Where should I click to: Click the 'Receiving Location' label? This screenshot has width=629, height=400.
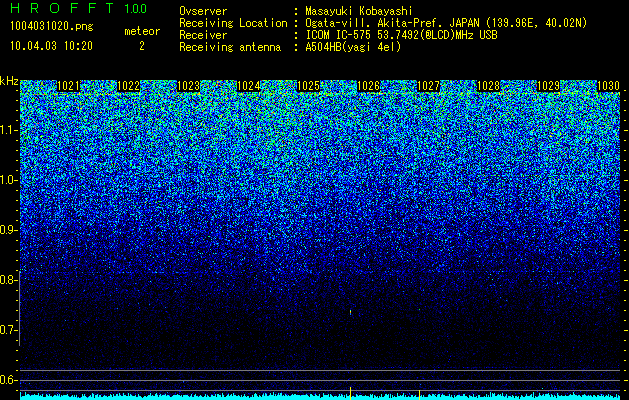(x=233, y=23)
